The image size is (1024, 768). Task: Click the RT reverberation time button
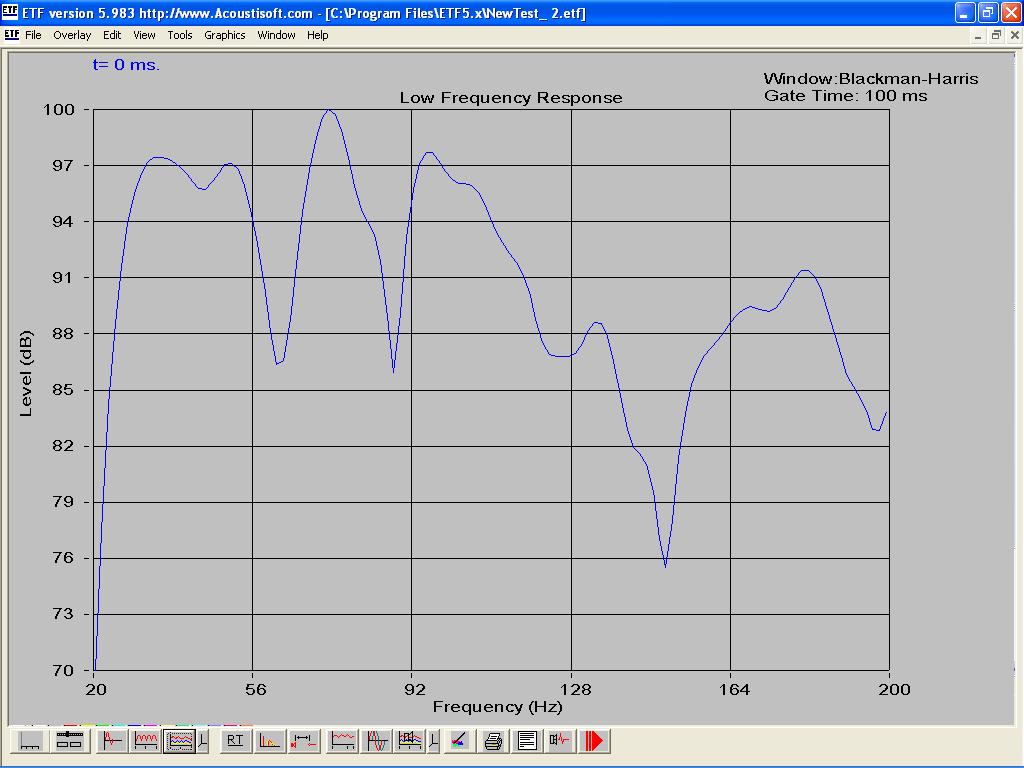click(235, 741)
